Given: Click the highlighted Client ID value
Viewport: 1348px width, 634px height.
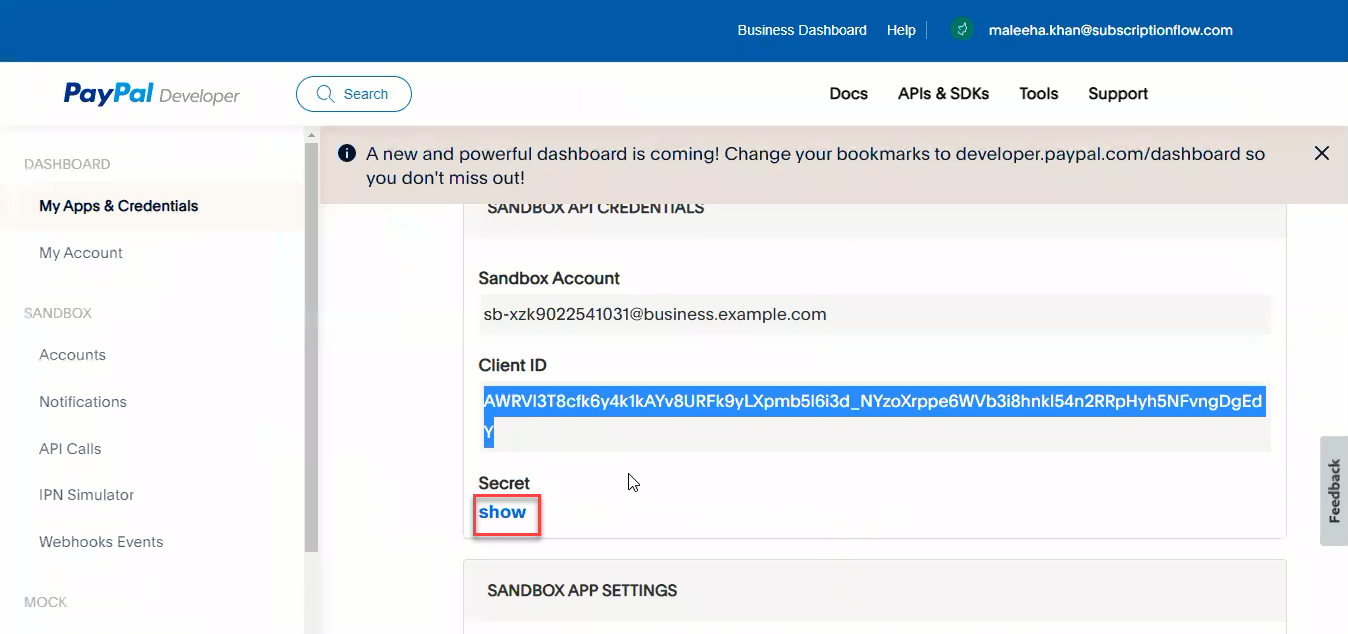Looking at the screenshot, I should click(873, 417).
